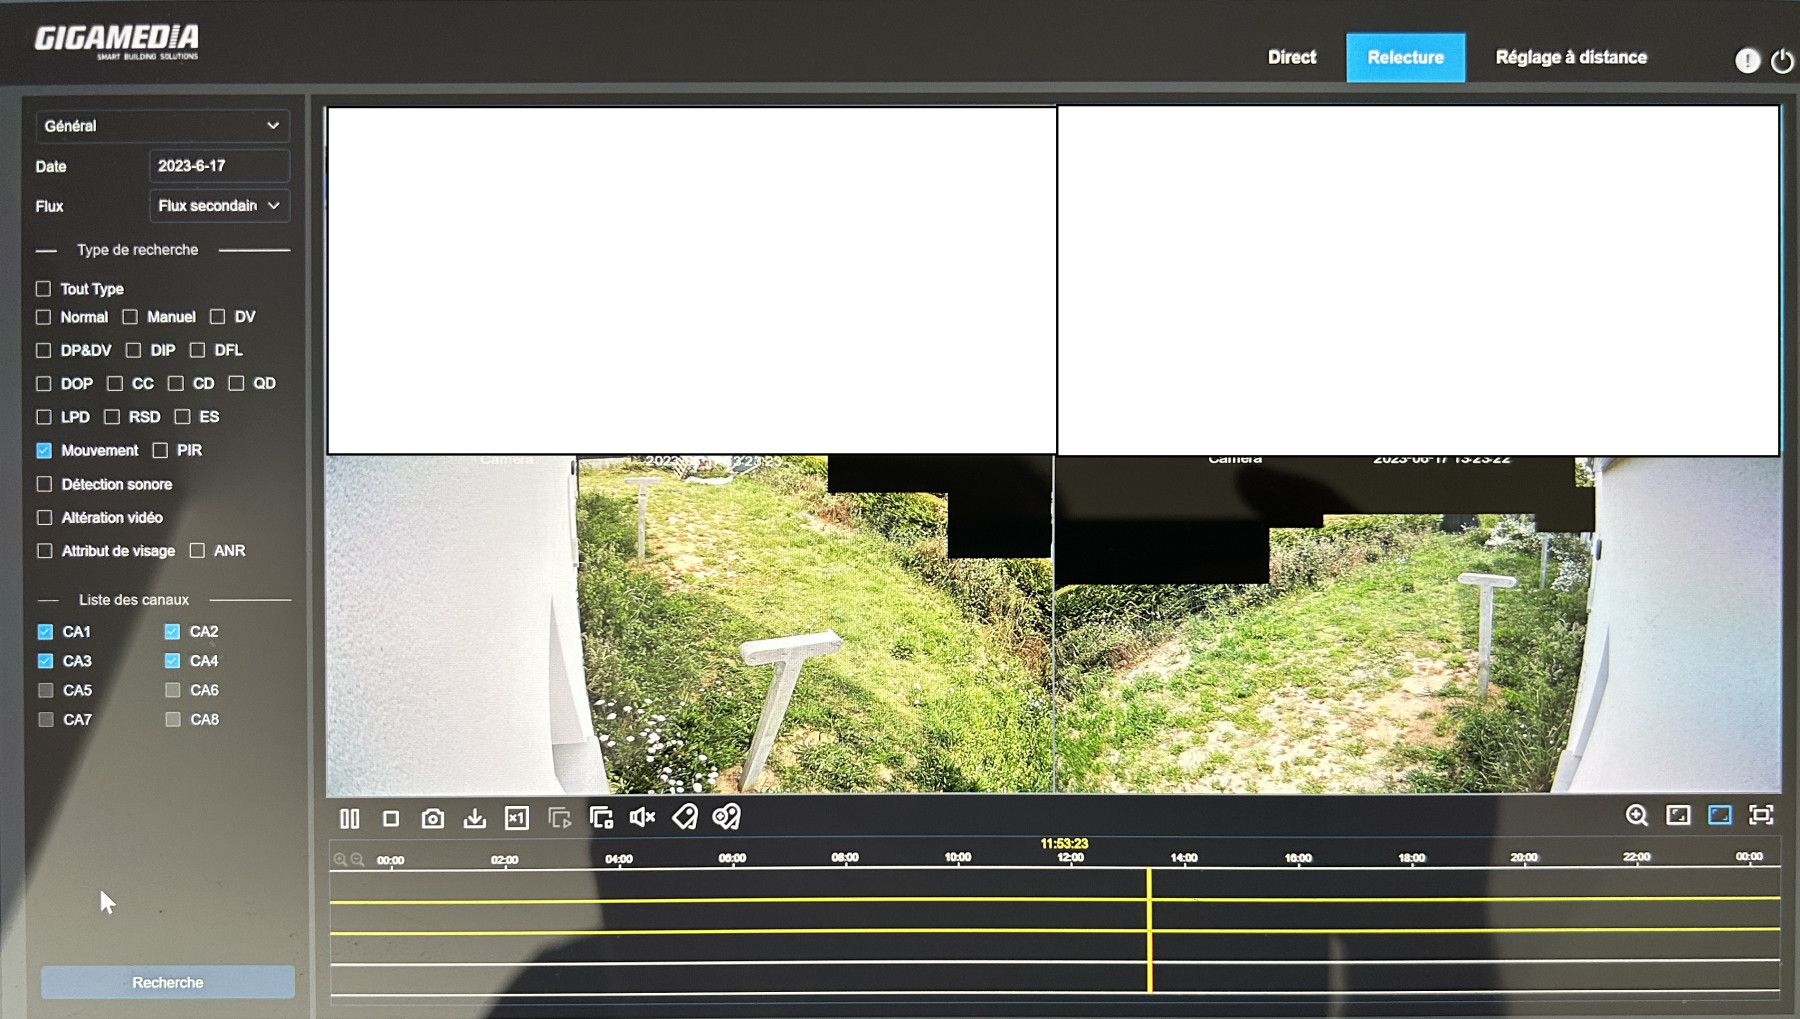Disable channel CA2 checkbox
The height and width of the screenshot is (1019, 1800).
pos(172,632)
